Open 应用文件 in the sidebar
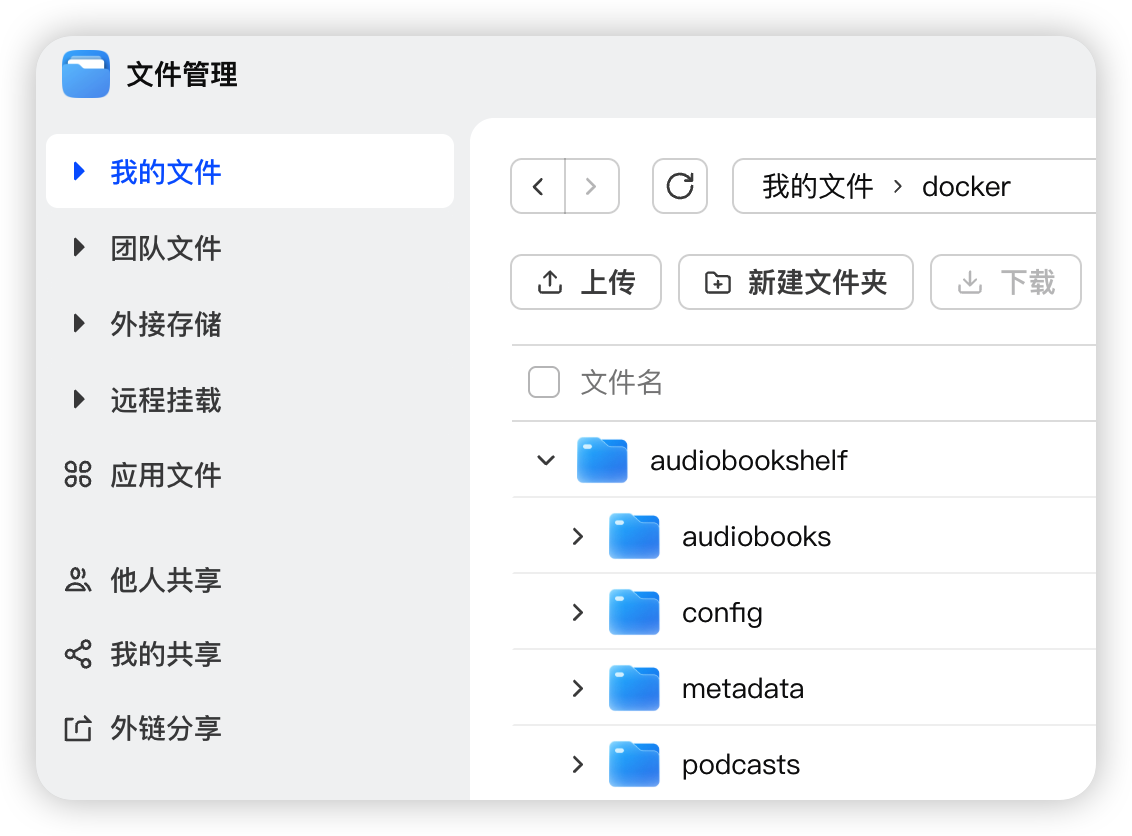 (165, 475)
